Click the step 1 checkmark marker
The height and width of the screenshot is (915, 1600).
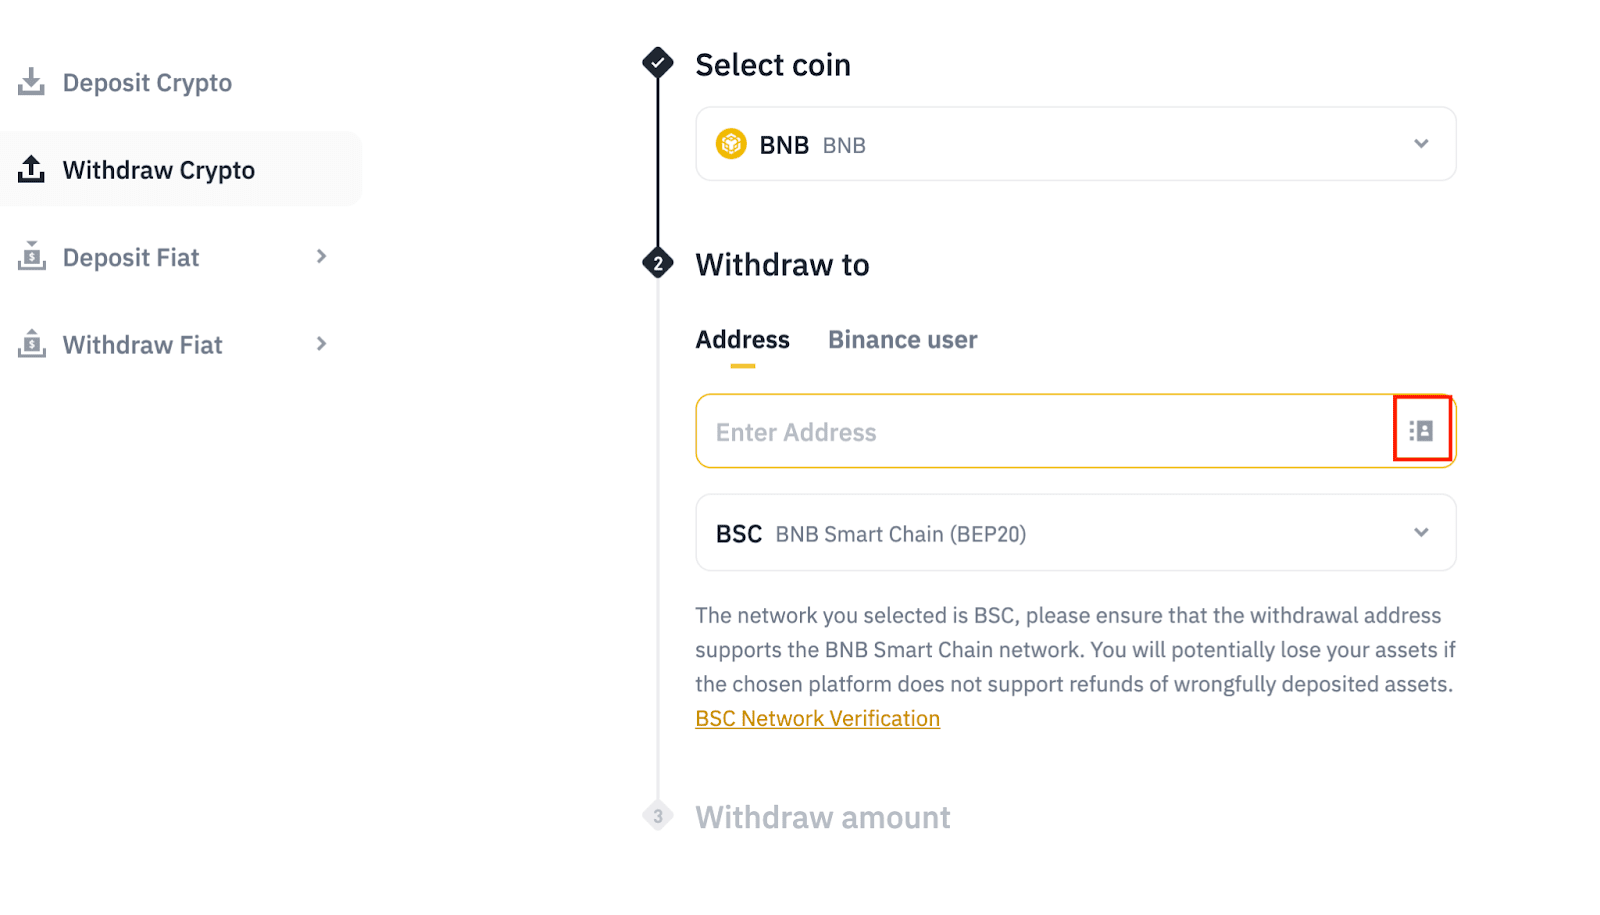click(x=657, y=63)
